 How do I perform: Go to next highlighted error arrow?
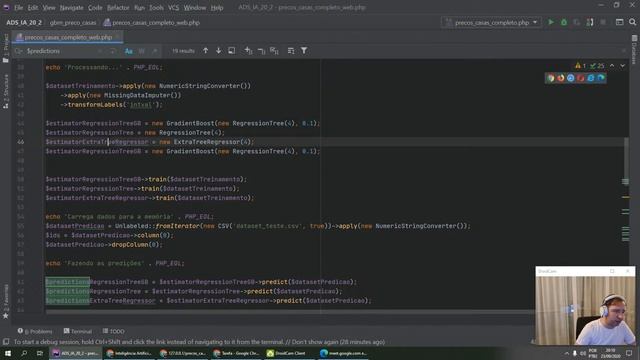coord(622,66)
